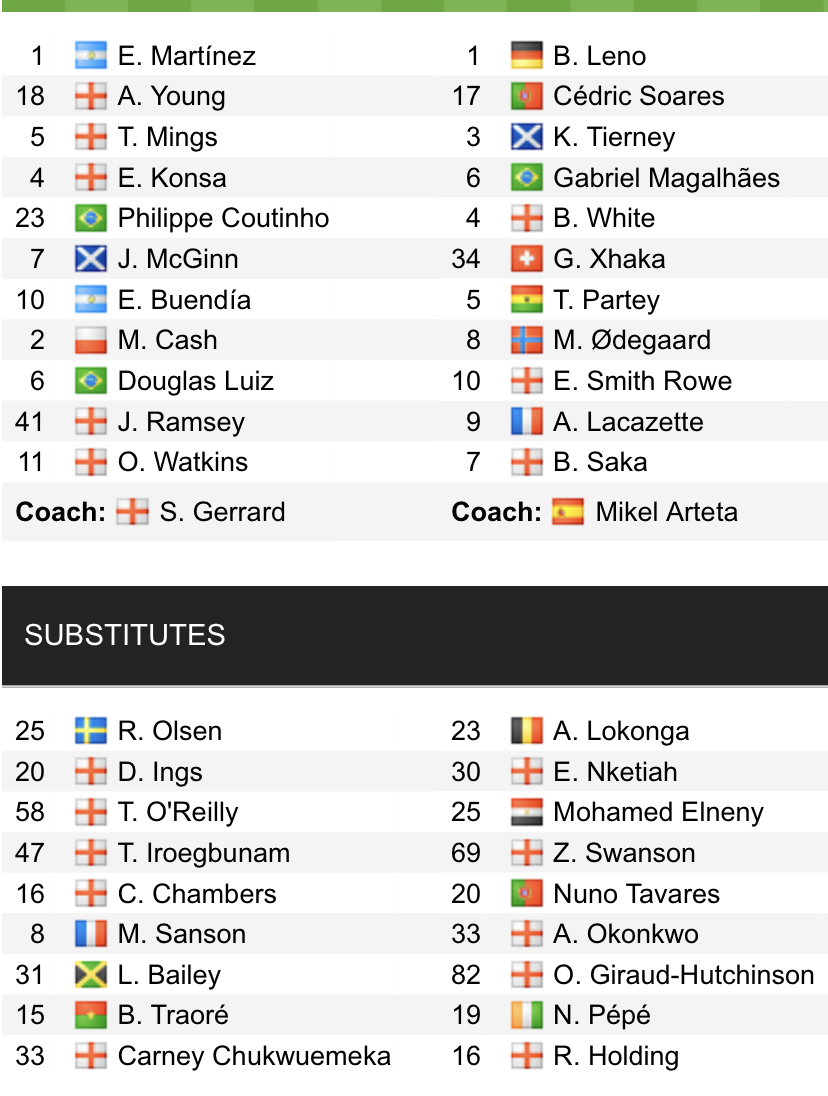Screen dimensions: 828x1096
Task: Click the Brazil flag next to Philippe Coutinho
Action: tap(91, 218)
